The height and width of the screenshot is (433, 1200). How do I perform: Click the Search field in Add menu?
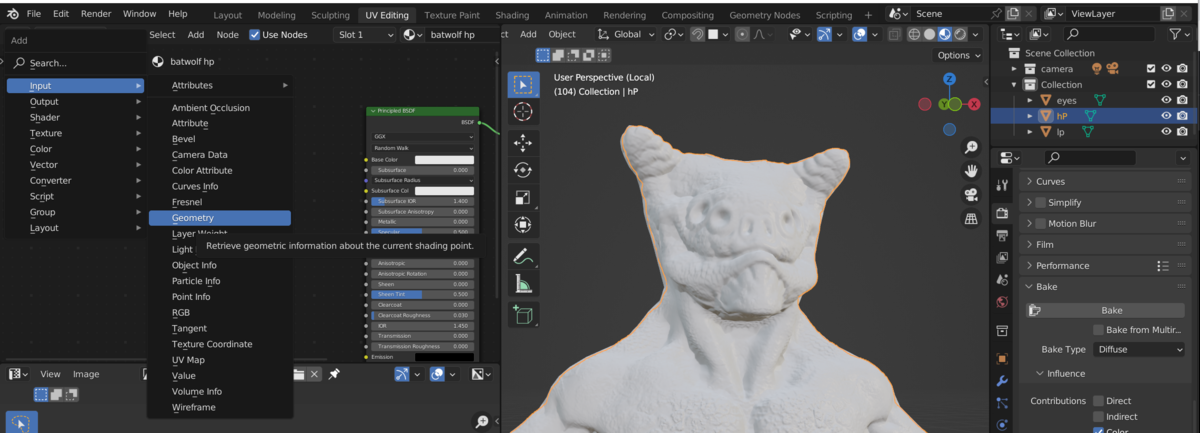click(75, 62)
